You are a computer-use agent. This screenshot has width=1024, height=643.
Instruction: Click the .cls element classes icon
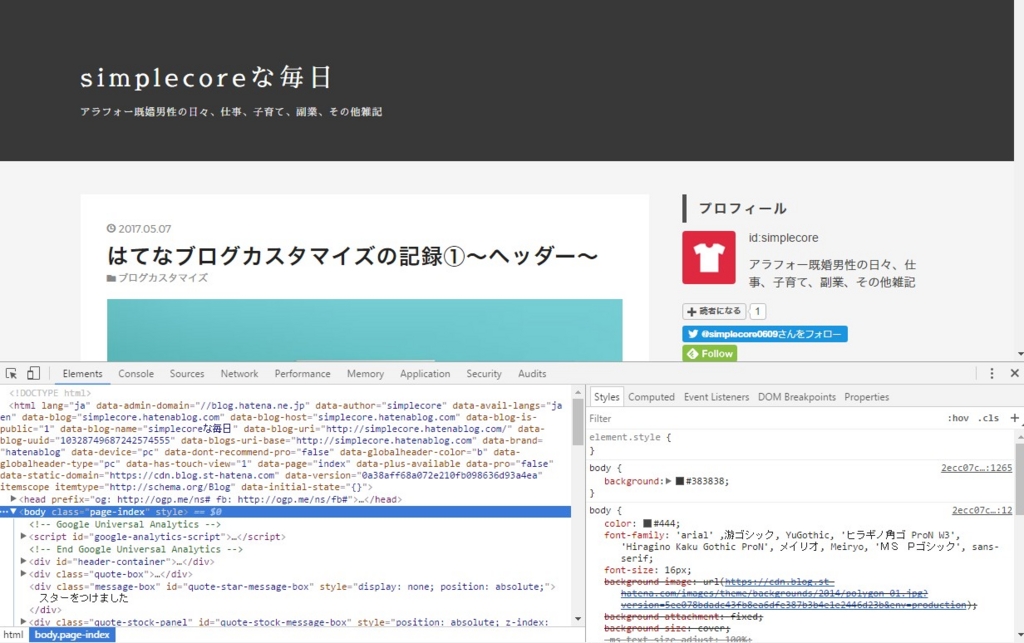coord(987,418)
